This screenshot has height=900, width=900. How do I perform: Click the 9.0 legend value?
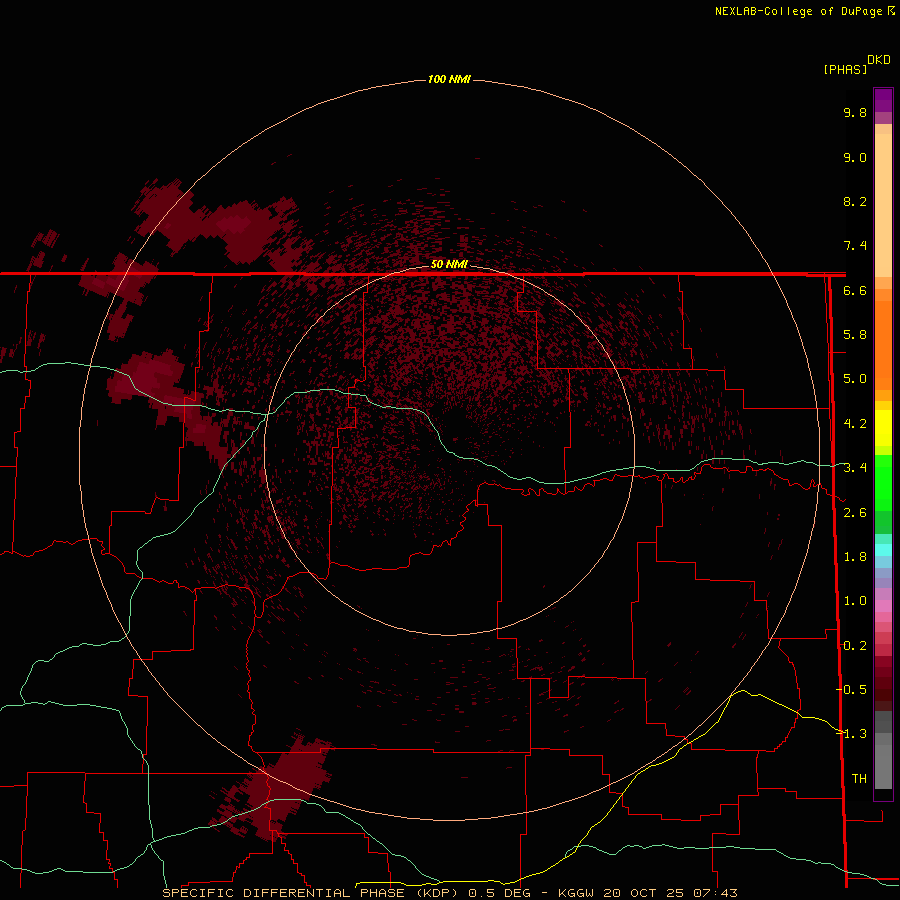pyautogui.click(x=855, y=157)
